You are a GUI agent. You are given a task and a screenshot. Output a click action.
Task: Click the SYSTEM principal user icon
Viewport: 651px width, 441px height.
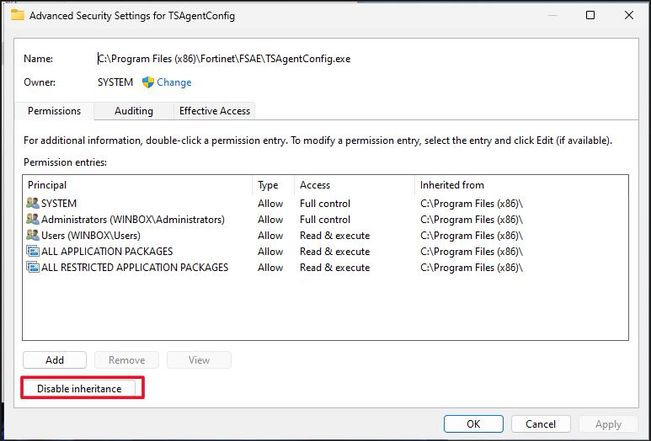pos(32,203)
